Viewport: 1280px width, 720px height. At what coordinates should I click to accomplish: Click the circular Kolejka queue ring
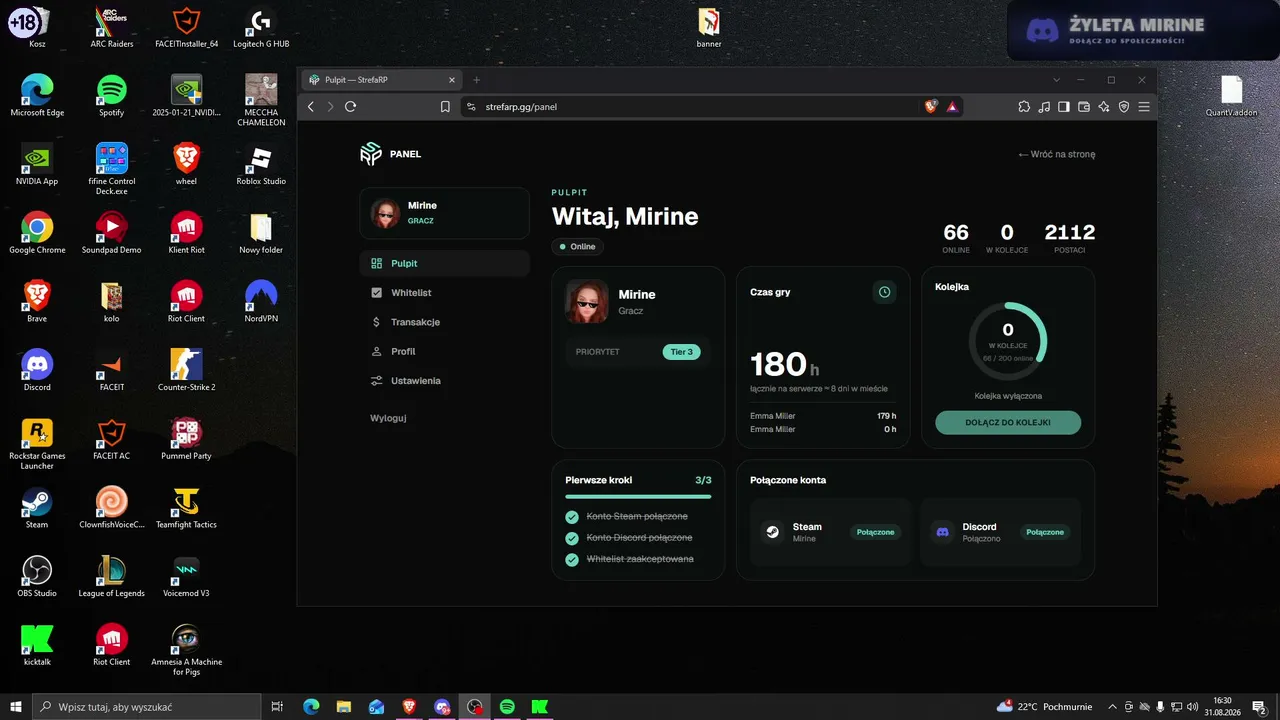coord(1008,341)
